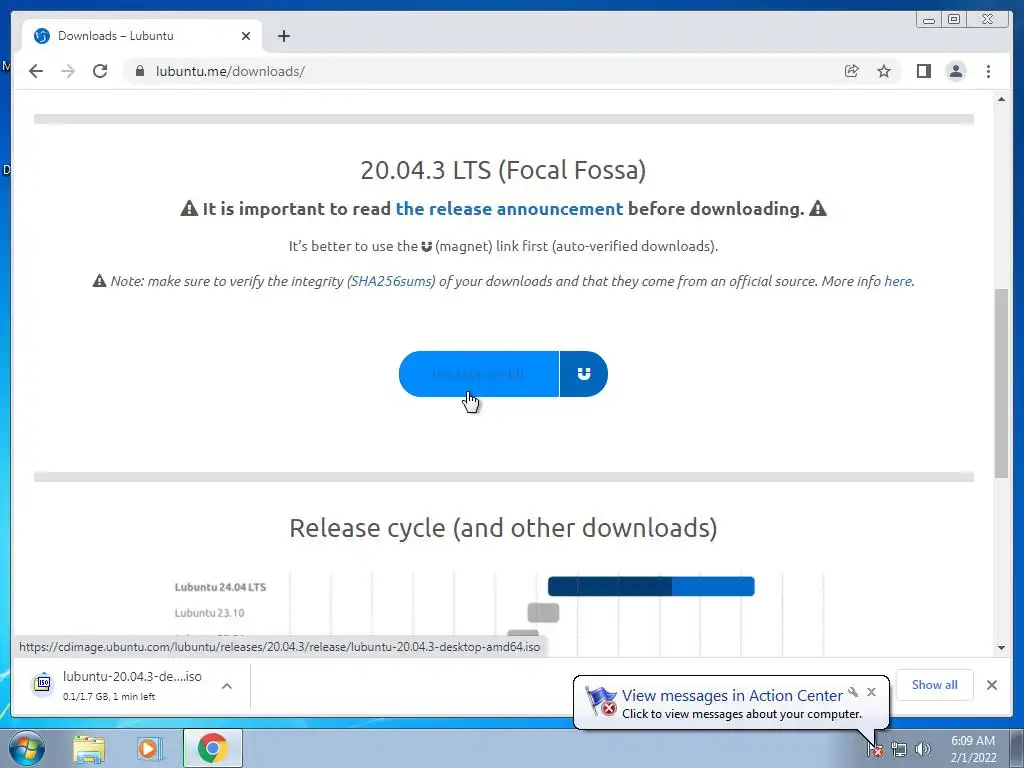Follow the 'here' more info link
This screenshot has height=768, width=1024.
coord(898,281)
